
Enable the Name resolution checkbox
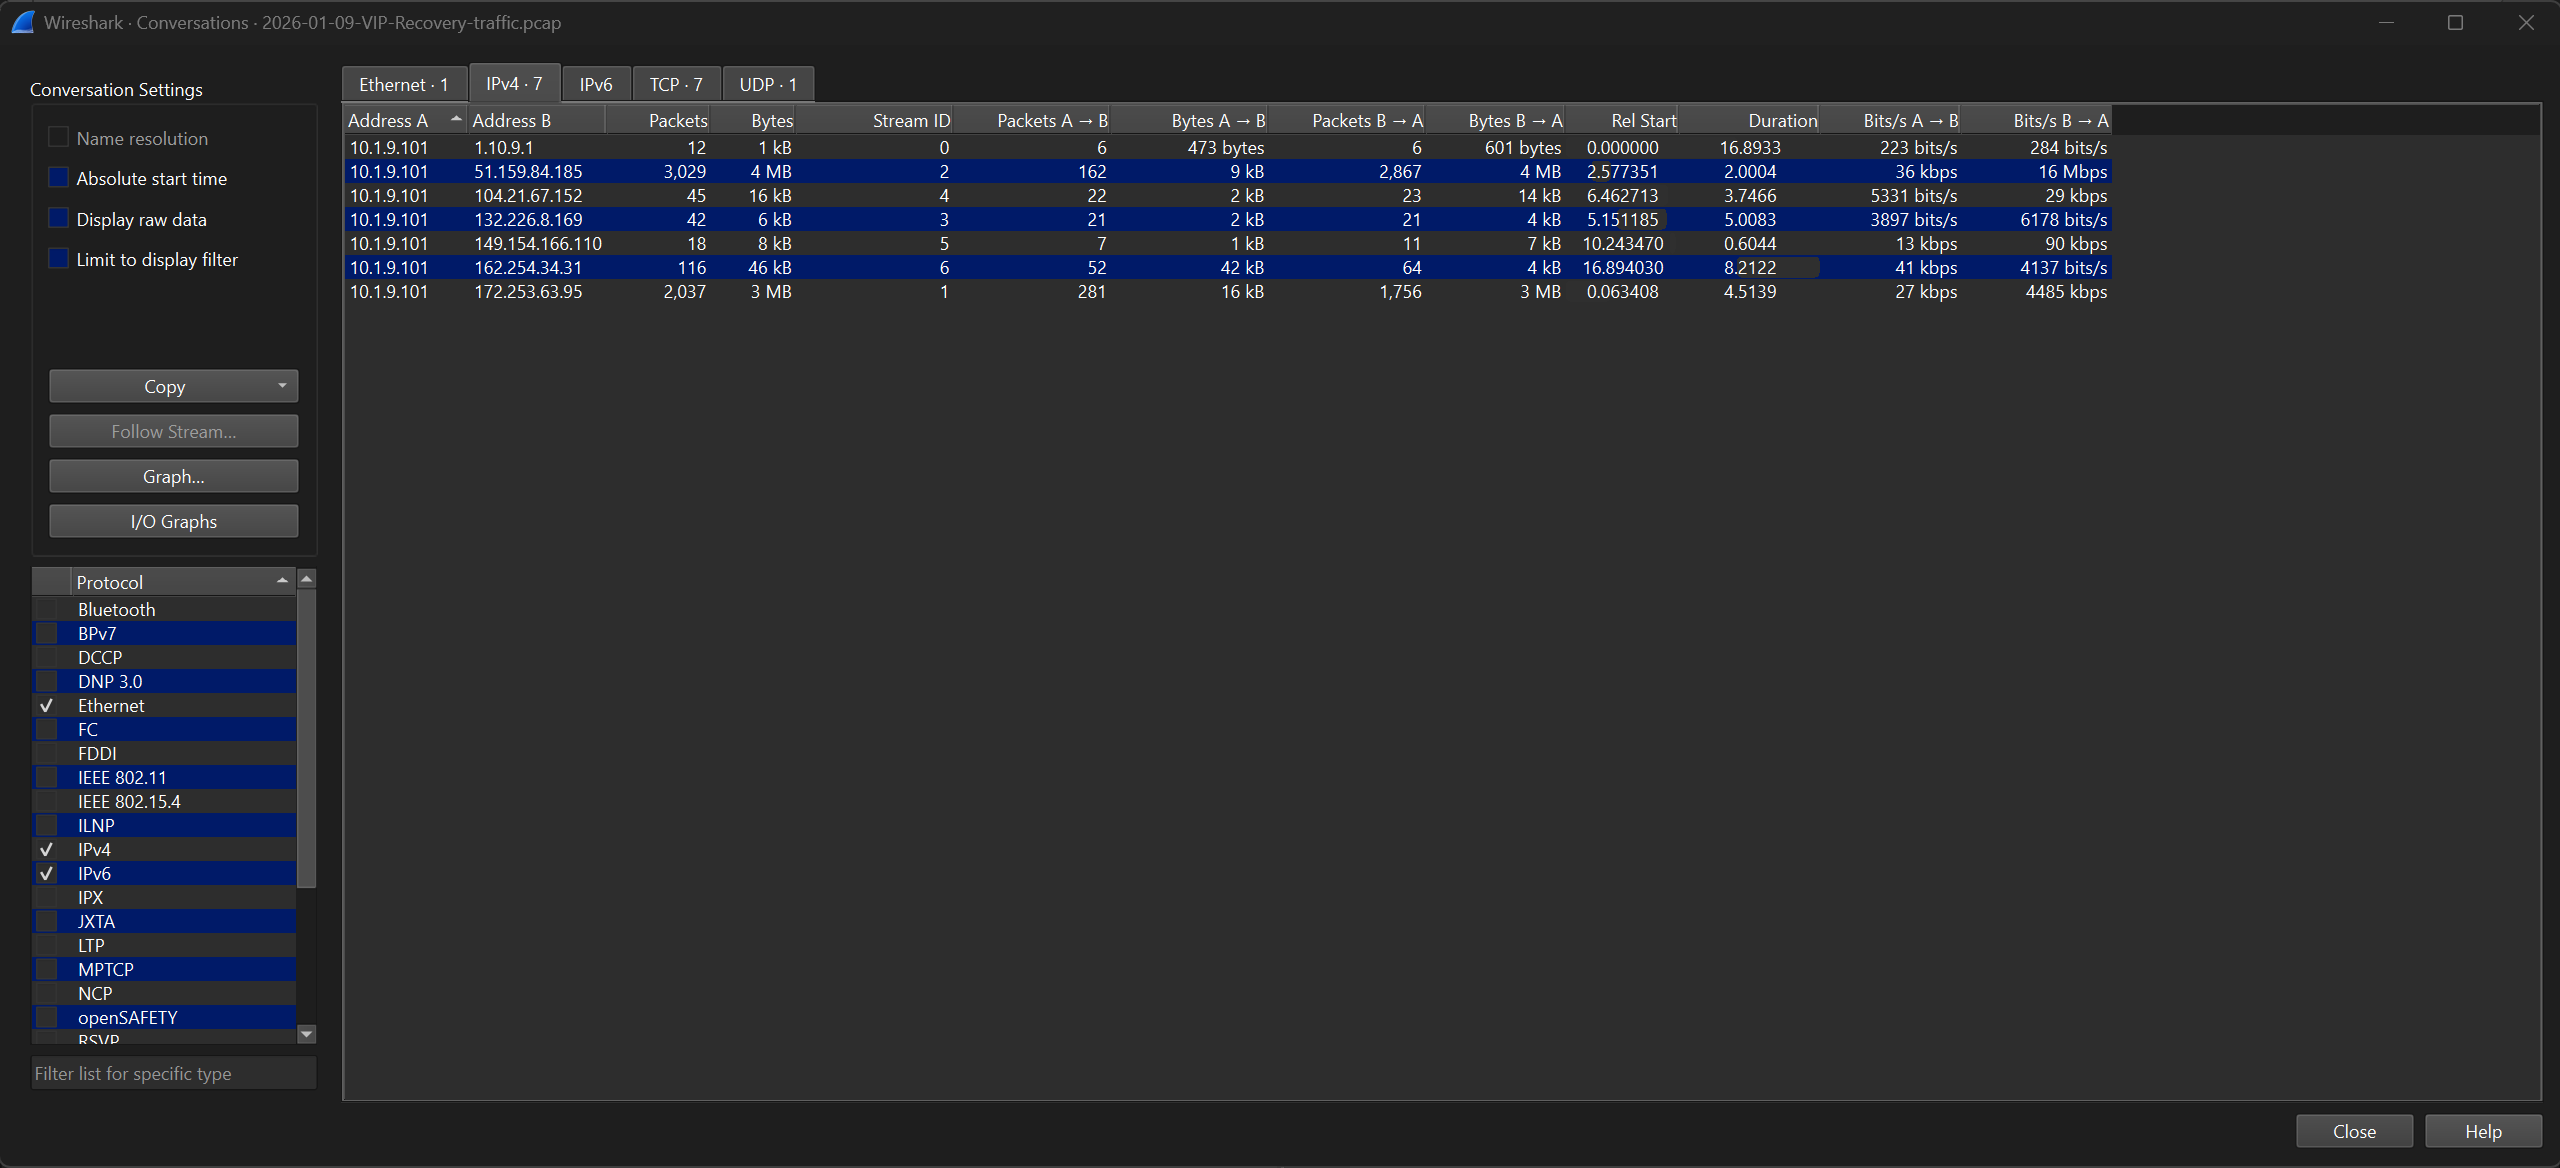pos(59,138)
